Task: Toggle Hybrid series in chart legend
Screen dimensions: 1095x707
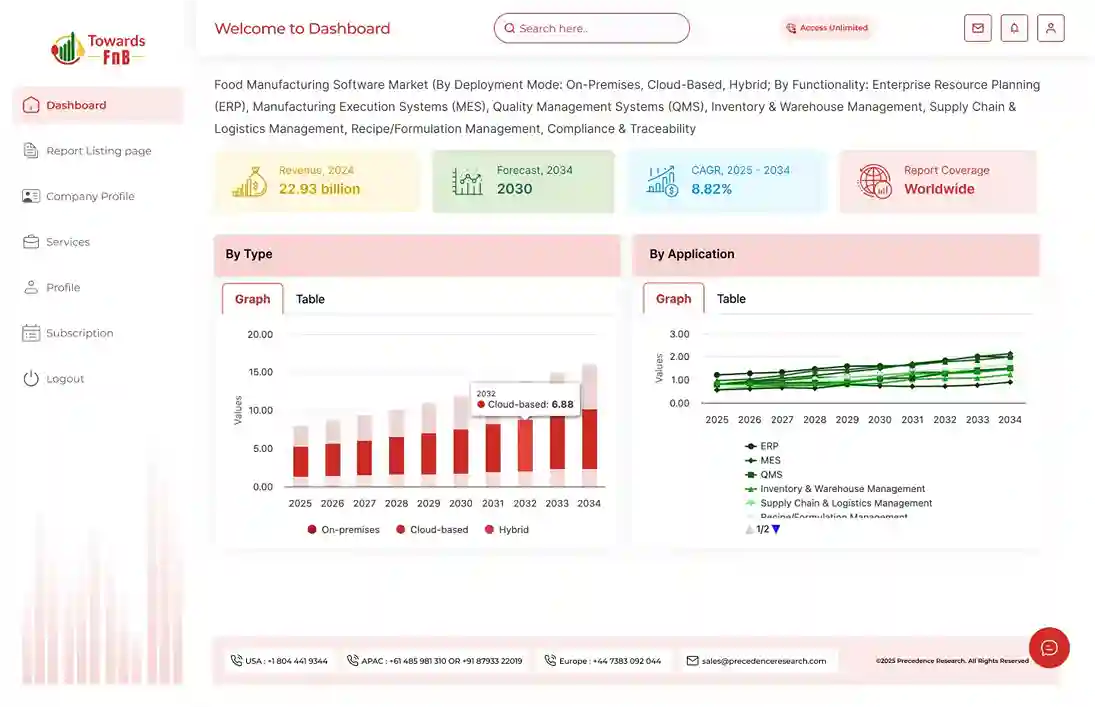Action: pyautogui.click(x=506, y=529)
